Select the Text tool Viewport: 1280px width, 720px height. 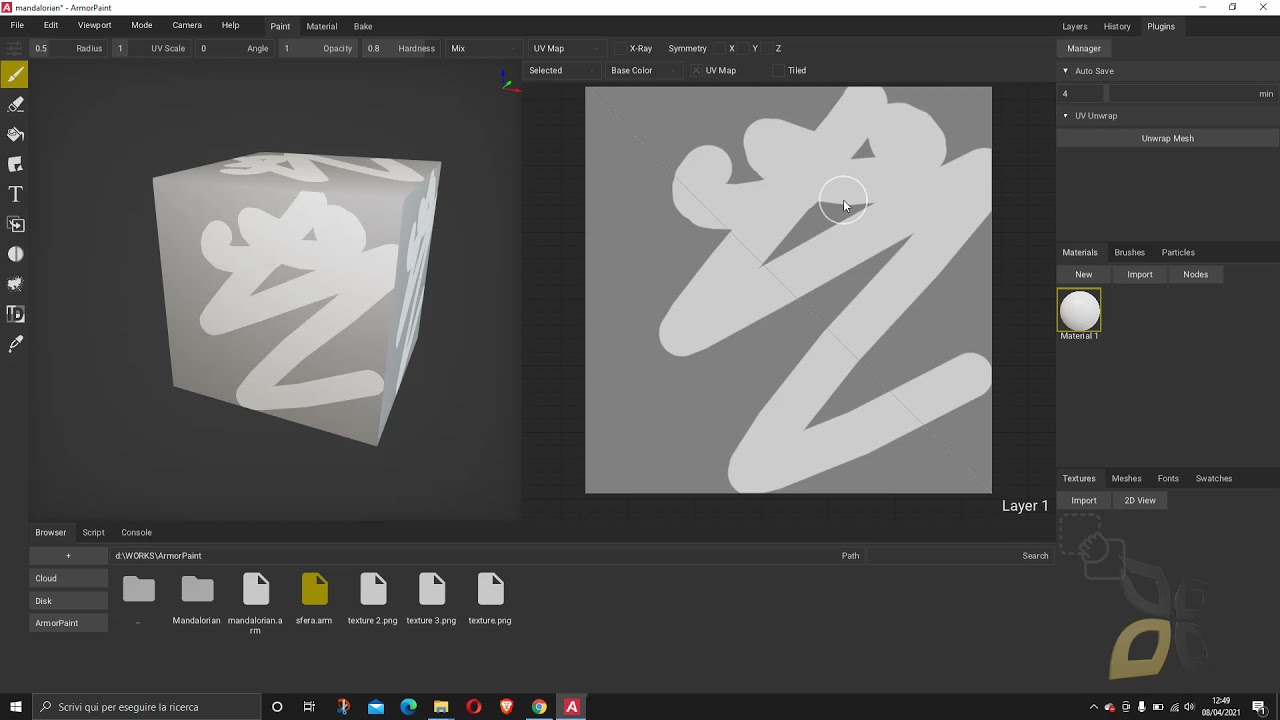[x=15, y=194]
